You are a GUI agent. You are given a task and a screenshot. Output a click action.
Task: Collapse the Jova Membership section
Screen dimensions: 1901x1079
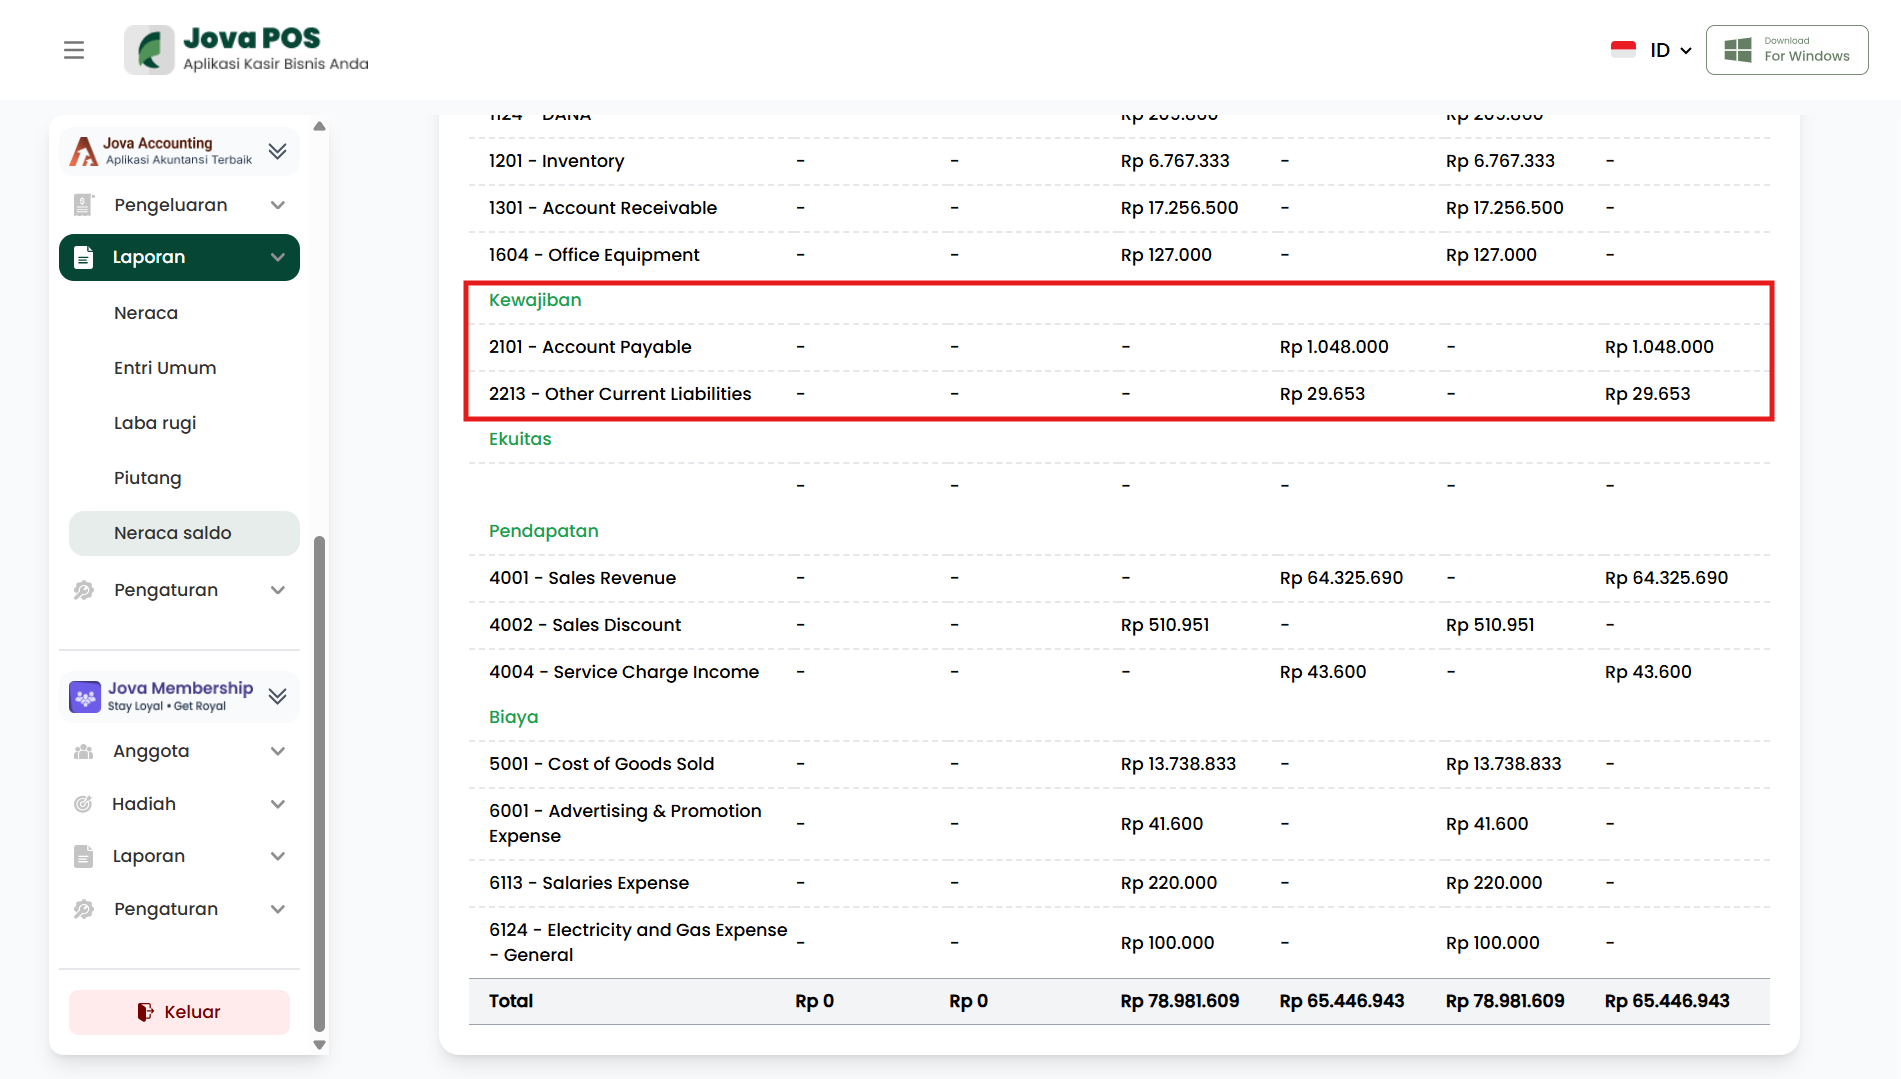tap(278, 696)
